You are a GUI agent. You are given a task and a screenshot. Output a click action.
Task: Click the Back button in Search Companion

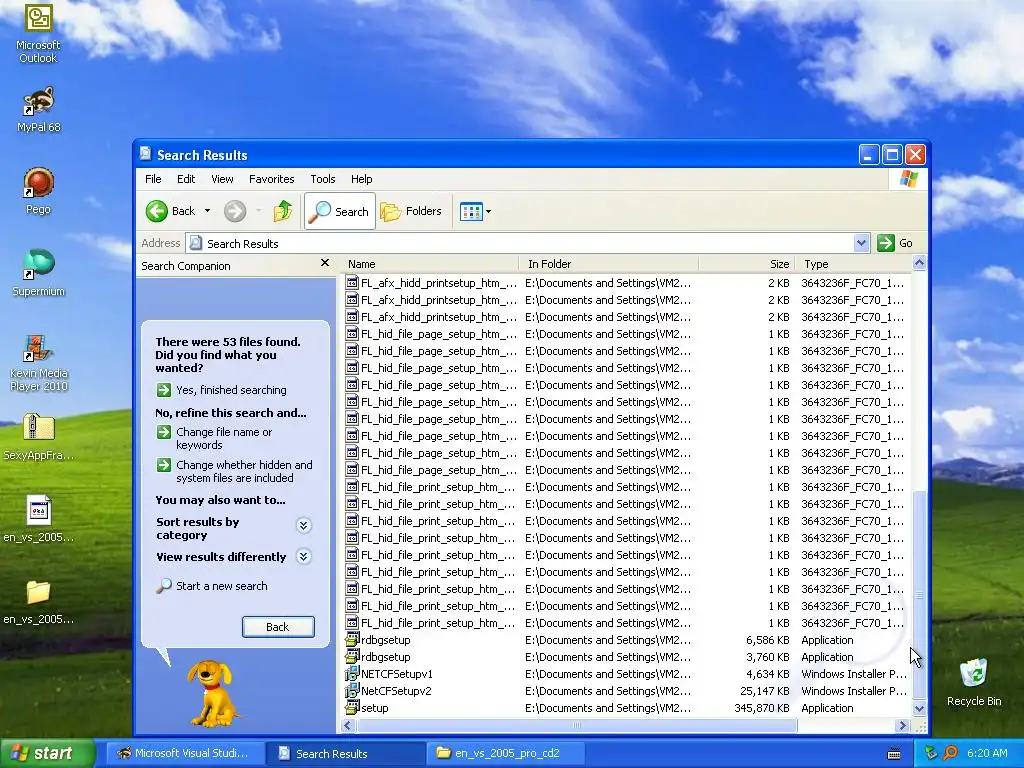pyautogui.click(x=278, y=627)
